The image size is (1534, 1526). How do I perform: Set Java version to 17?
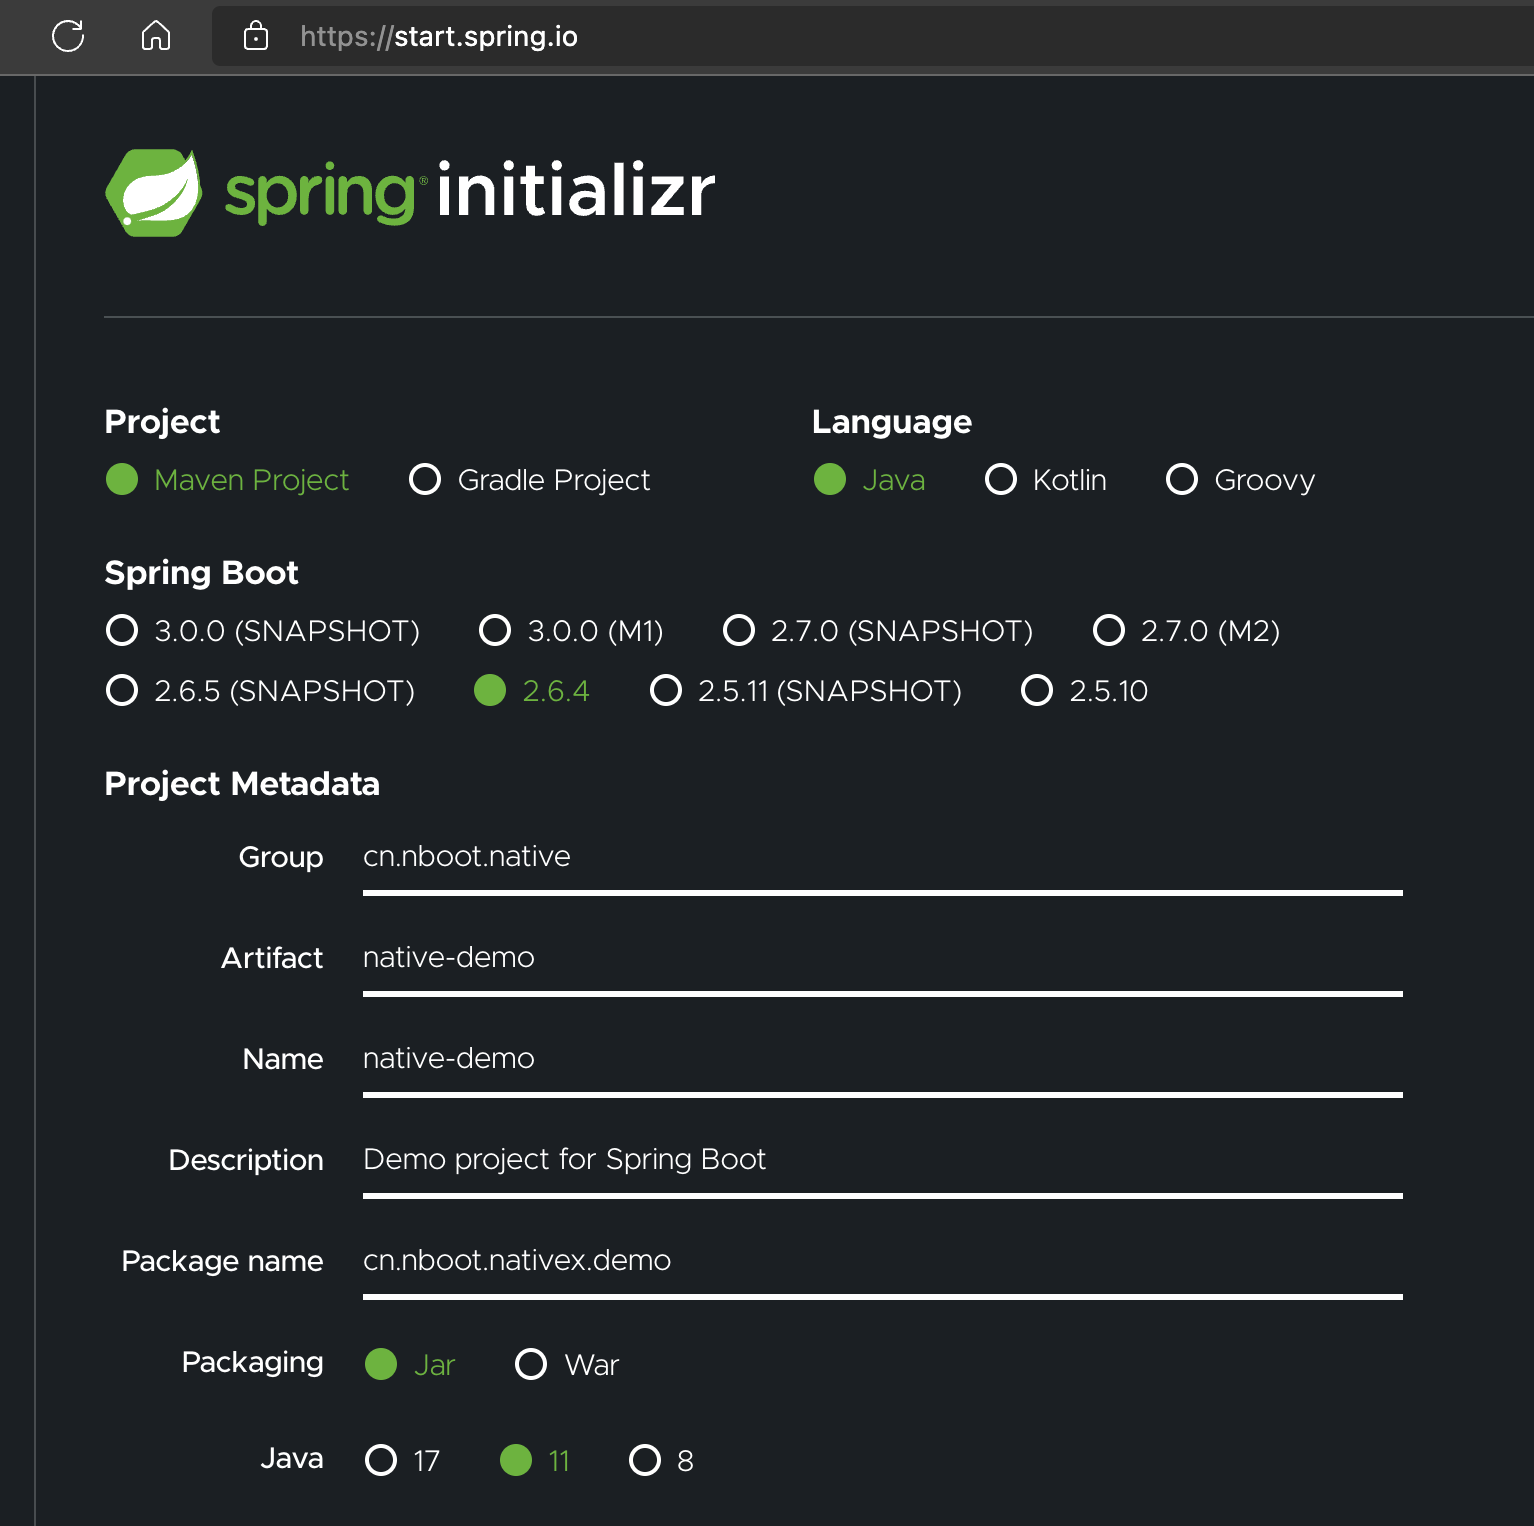(381, 1461)
